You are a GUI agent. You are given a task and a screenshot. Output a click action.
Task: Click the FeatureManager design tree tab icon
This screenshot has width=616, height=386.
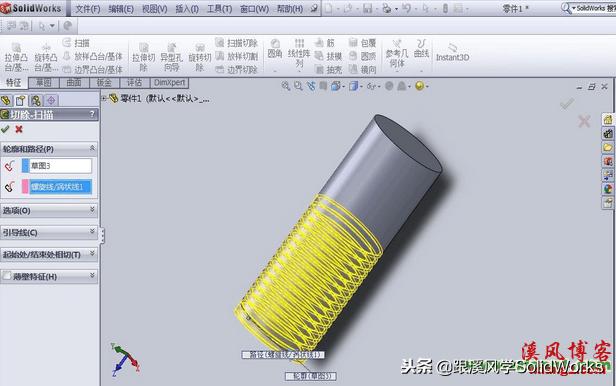(x=6, y=101)
